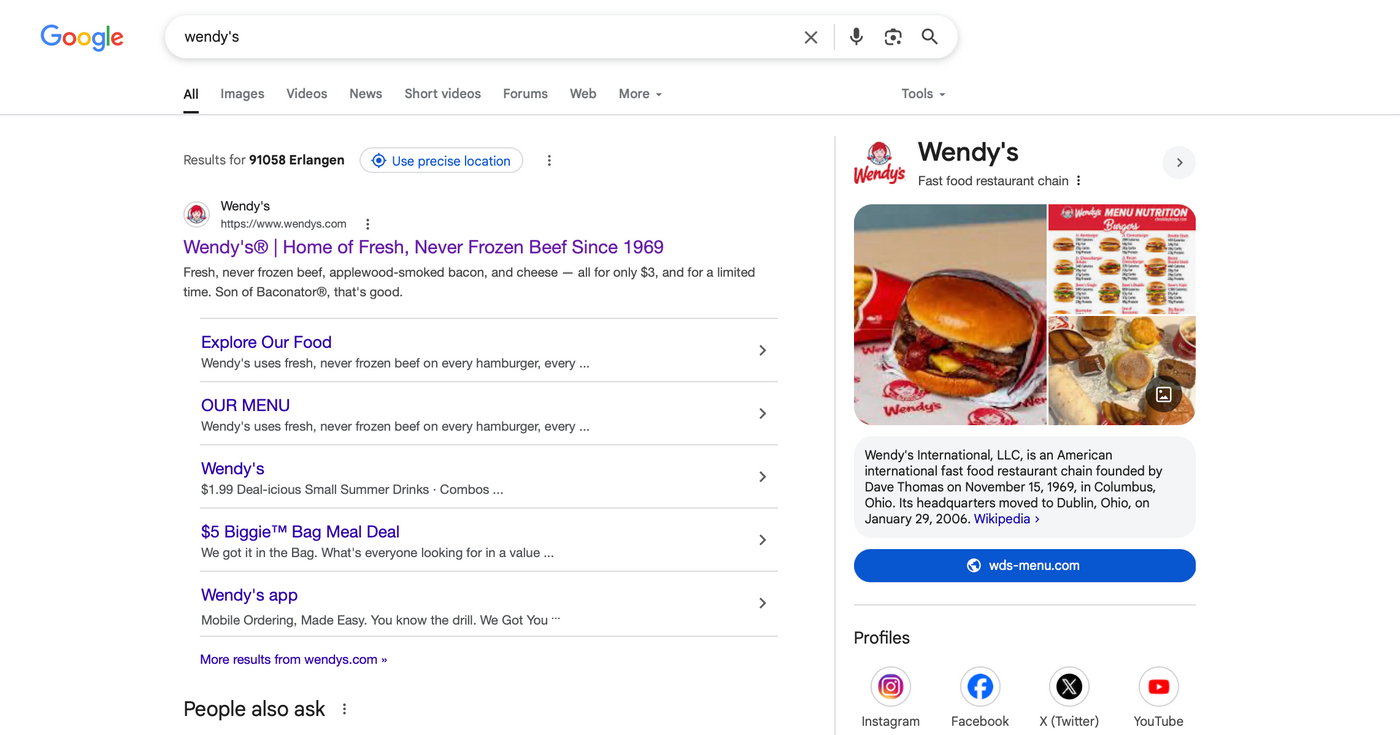This screenshot has height=735, width=1400.
Task: Open the three-dot menu next to wendys.com URL
Action: tap(368, 224)
